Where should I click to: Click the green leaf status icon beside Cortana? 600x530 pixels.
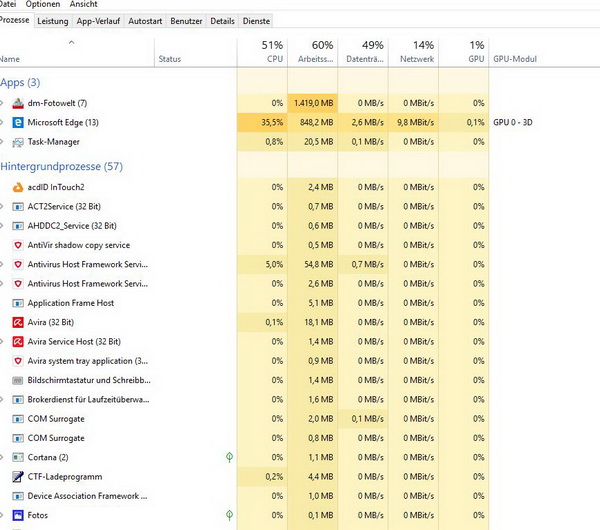229,457
